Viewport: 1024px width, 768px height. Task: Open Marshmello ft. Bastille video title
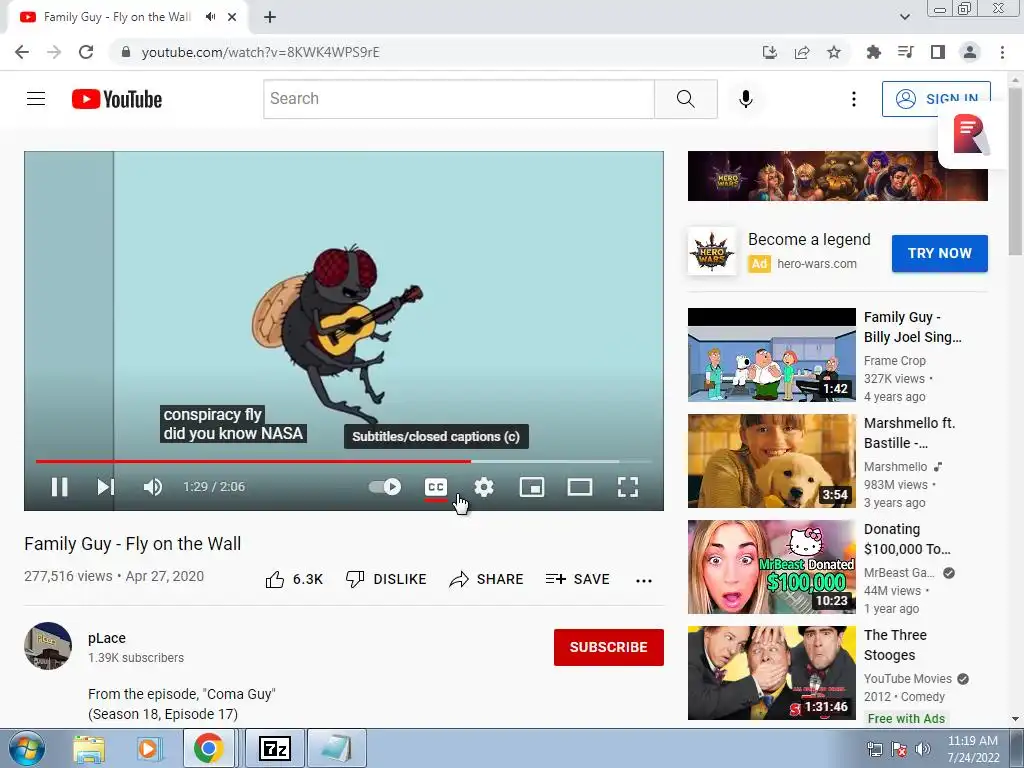tap(909, 433)
